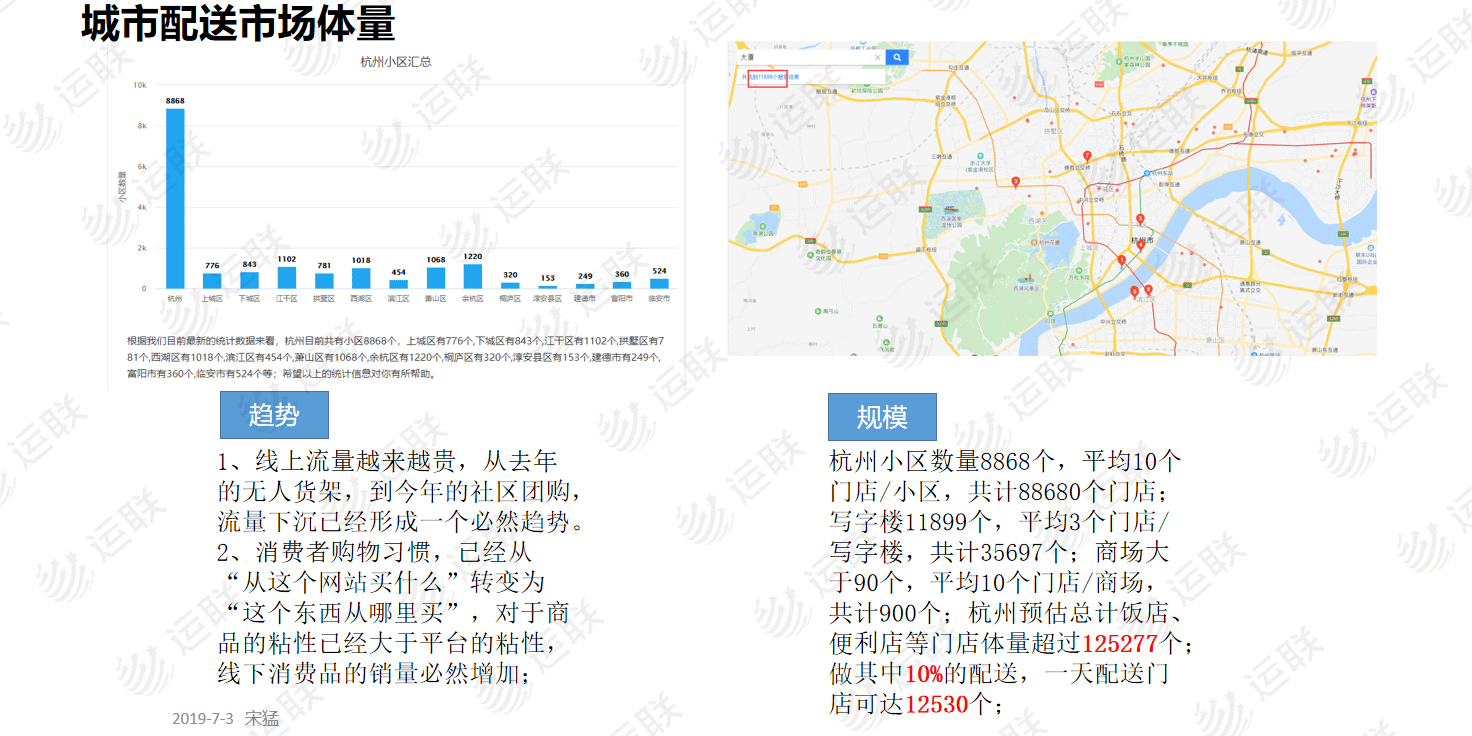Viewport: 1472px width, 736px height.
Task: Click the 320 value label
Action: pos(510,275)
